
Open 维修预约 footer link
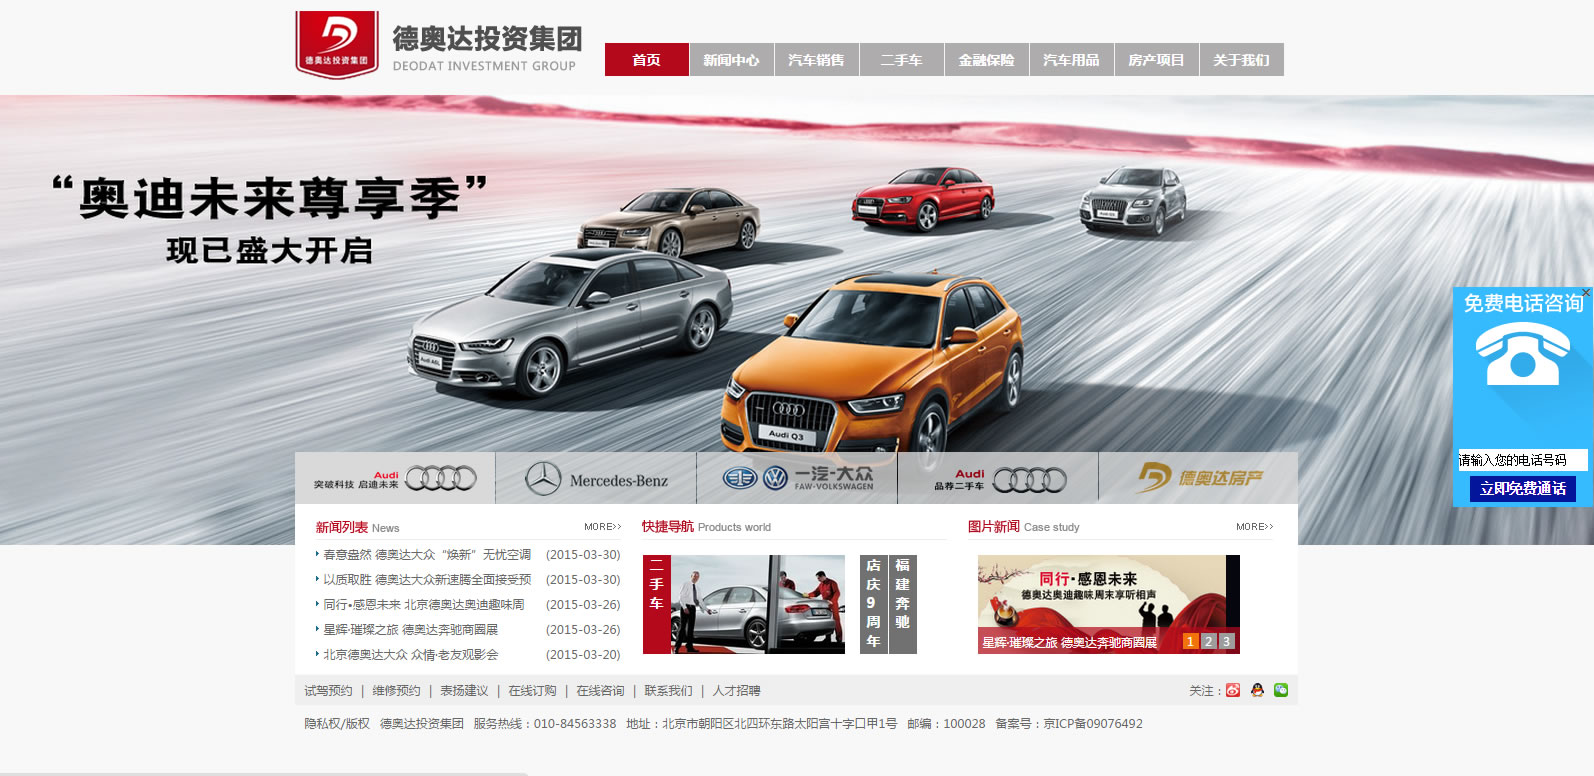(396, 691)
